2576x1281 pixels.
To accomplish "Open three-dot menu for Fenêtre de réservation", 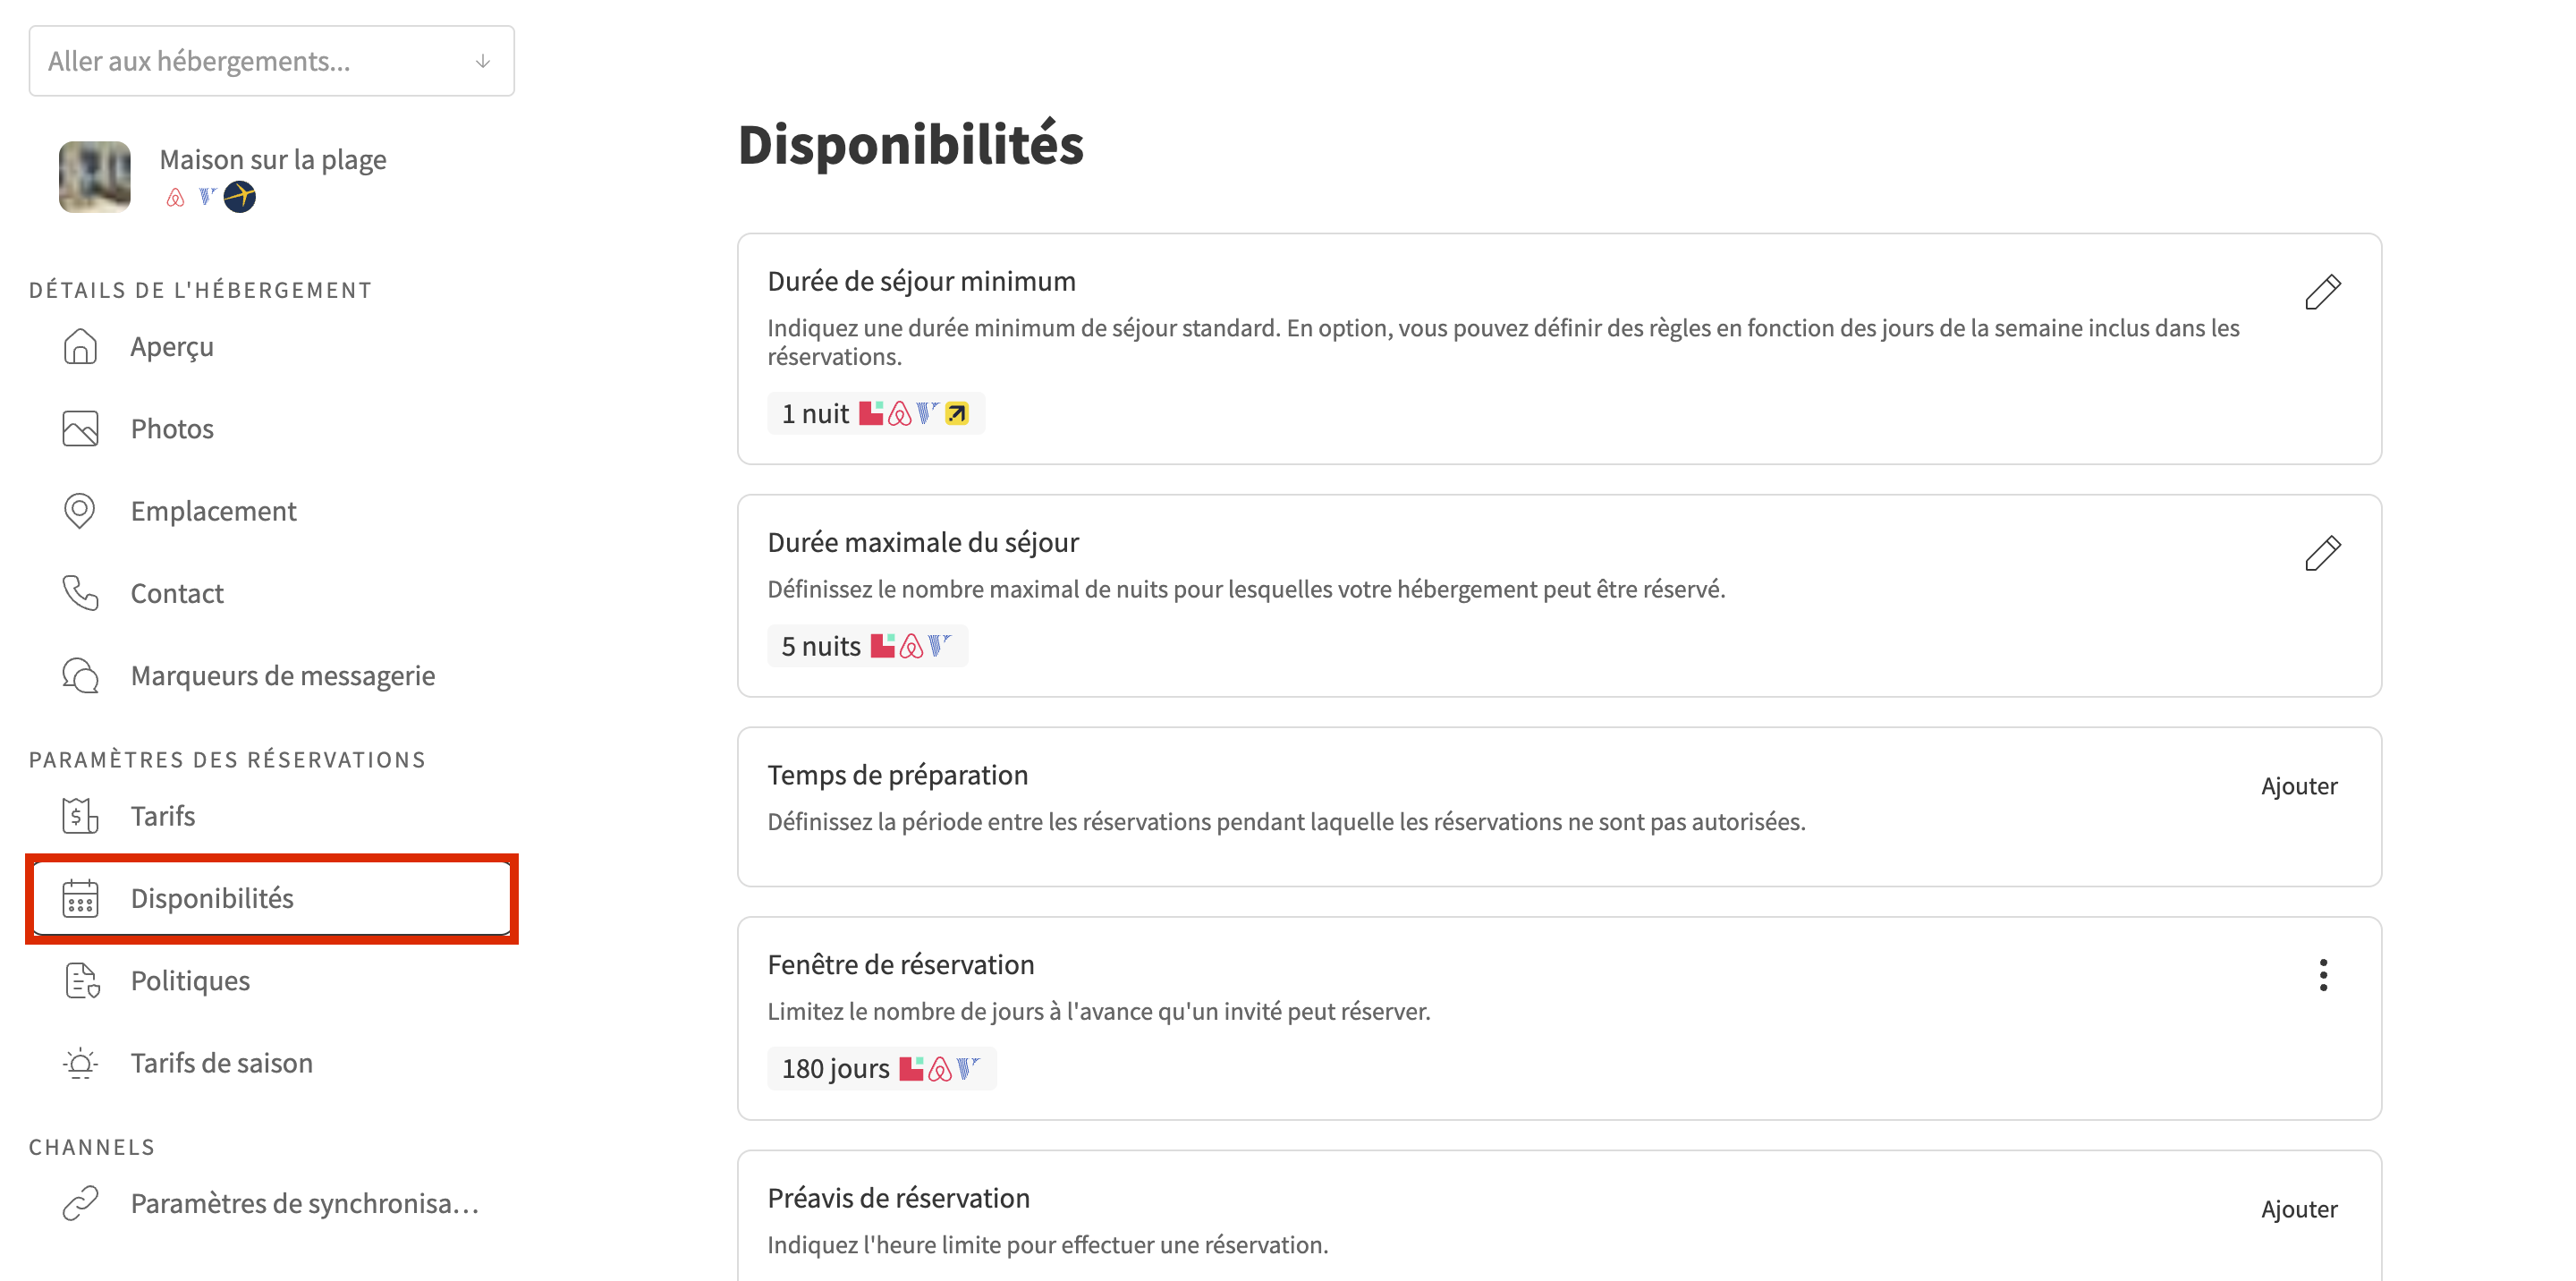I will [x=2323, y=975].
